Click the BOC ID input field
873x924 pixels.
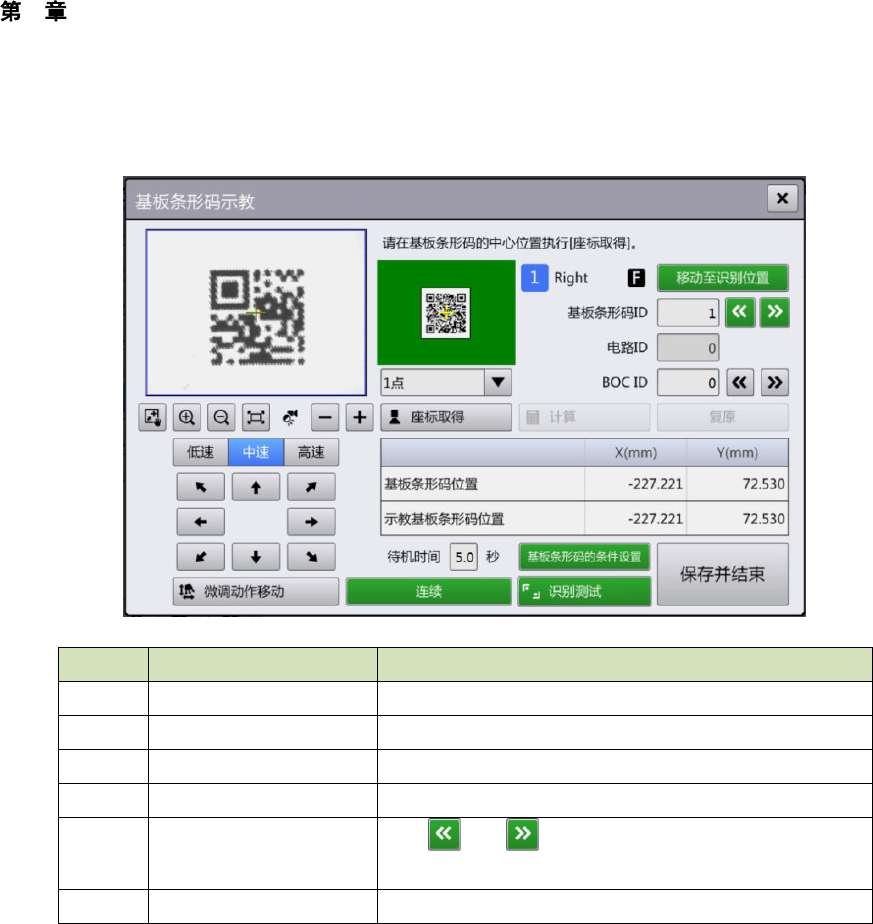[x=688, y=382]
